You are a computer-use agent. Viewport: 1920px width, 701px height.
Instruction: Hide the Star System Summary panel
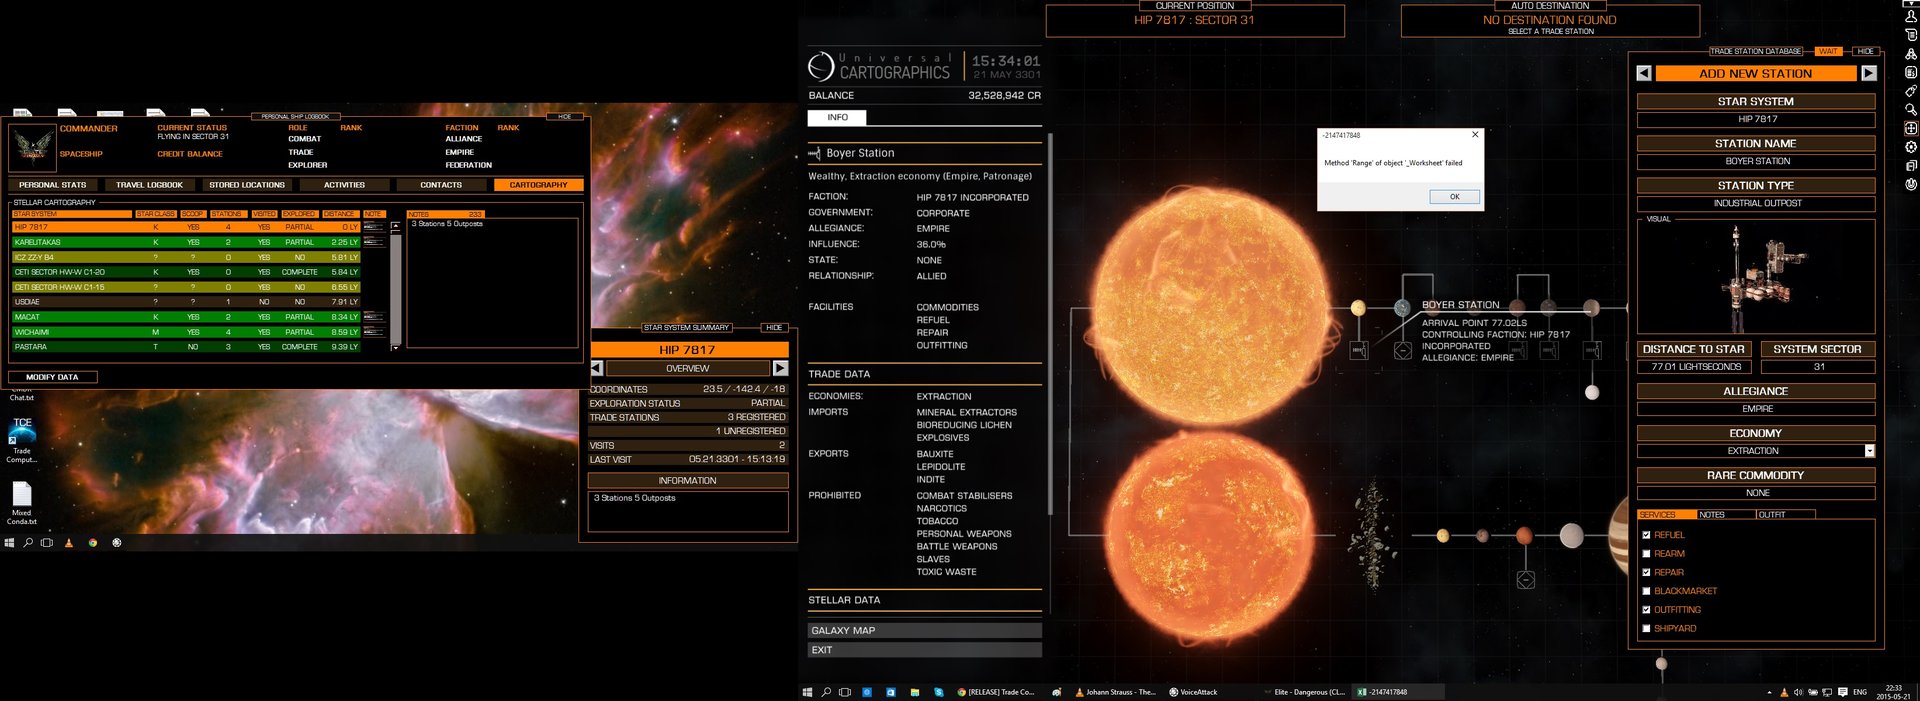(x=774, y=328)
